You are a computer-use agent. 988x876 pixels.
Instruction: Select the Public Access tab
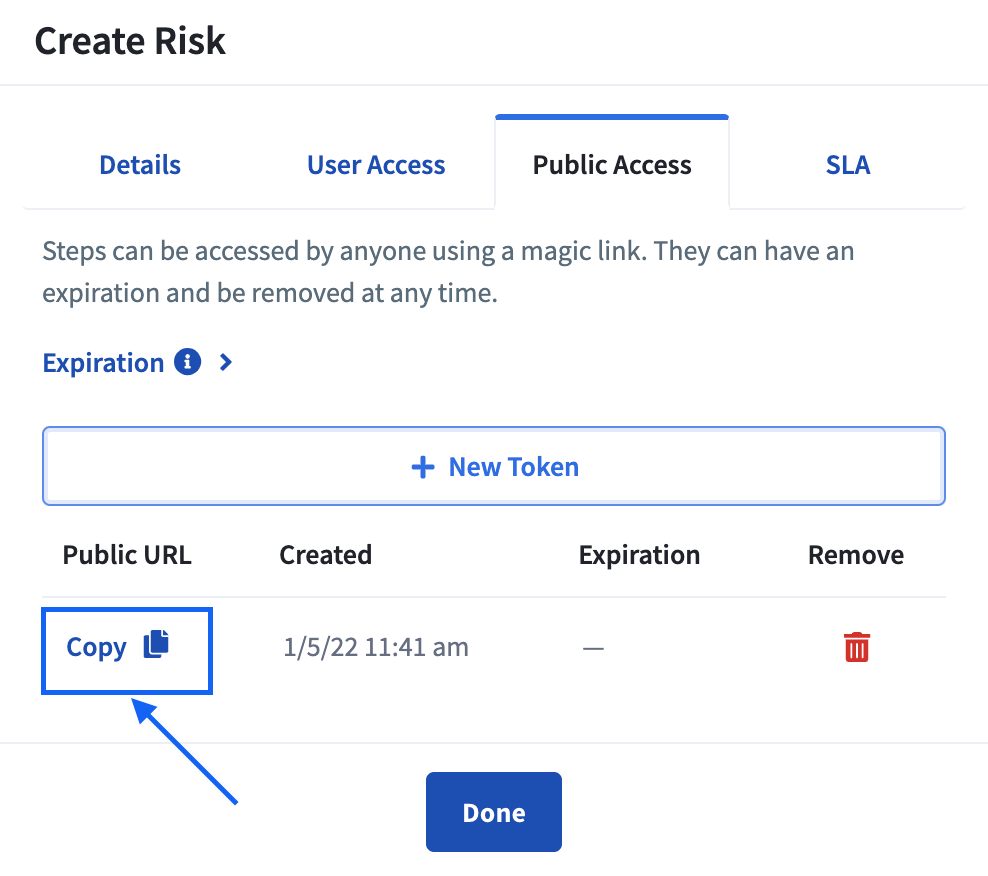pos(612,164)
